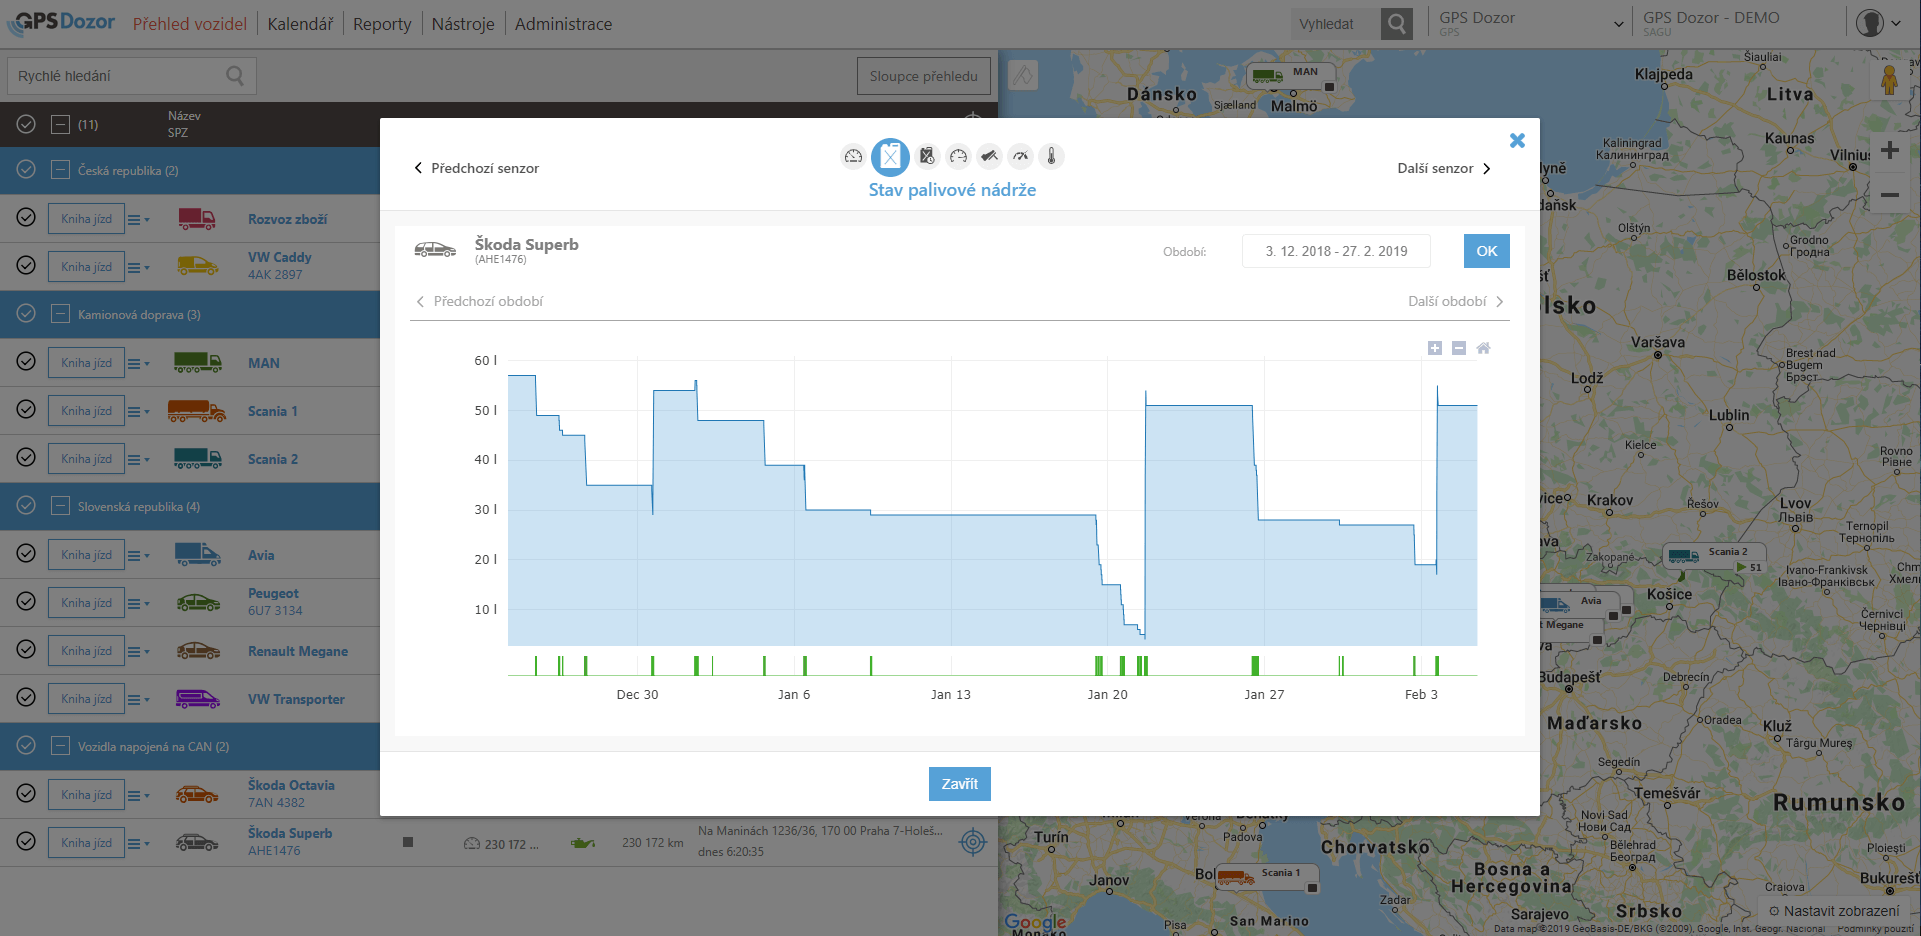The width and height of the screenshot is (1921, 936).
Task: Select the accelerator pedal sensor icon
Action: (x=989, y=156)
